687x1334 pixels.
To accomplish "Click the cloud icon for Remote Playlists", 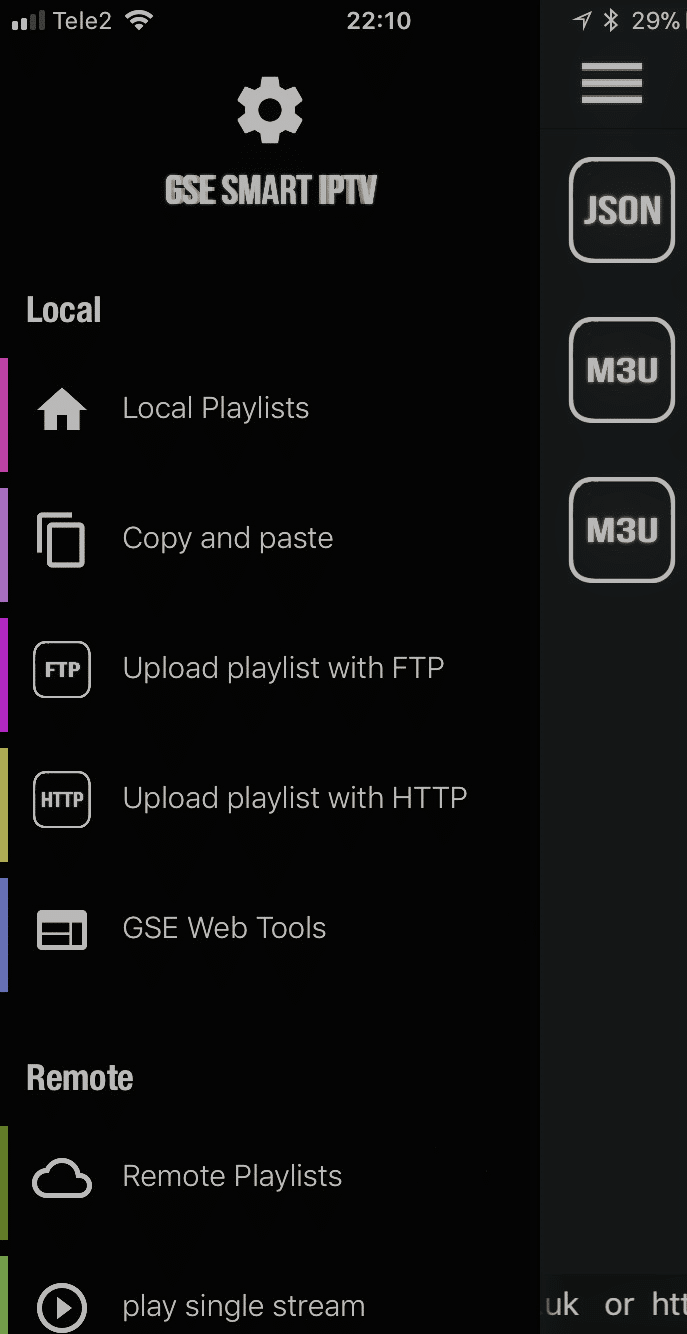I will coord(62,1178).
